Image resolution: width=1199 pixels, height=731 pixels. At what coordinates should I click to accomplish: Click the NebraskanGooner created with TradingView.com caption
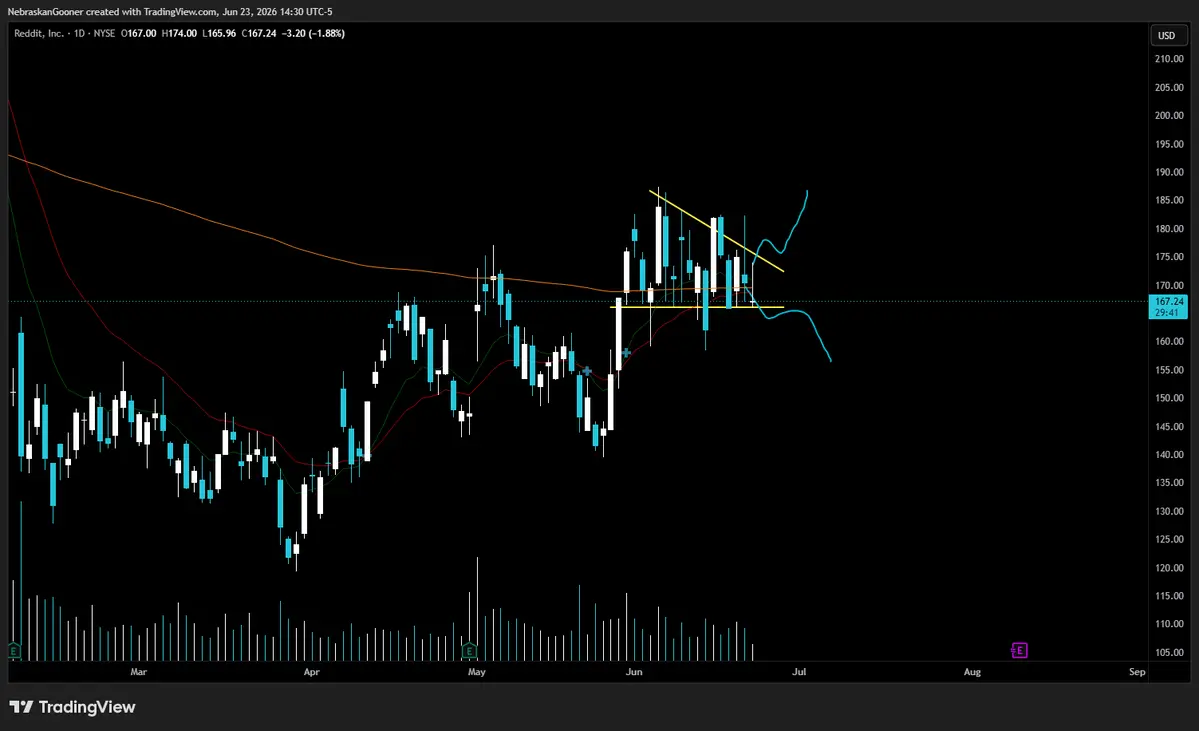(x=170, y=12)
